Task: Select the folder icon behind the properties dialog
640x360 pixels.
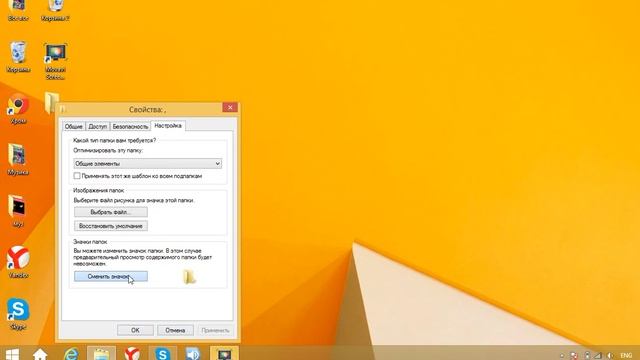Action: 51,102
